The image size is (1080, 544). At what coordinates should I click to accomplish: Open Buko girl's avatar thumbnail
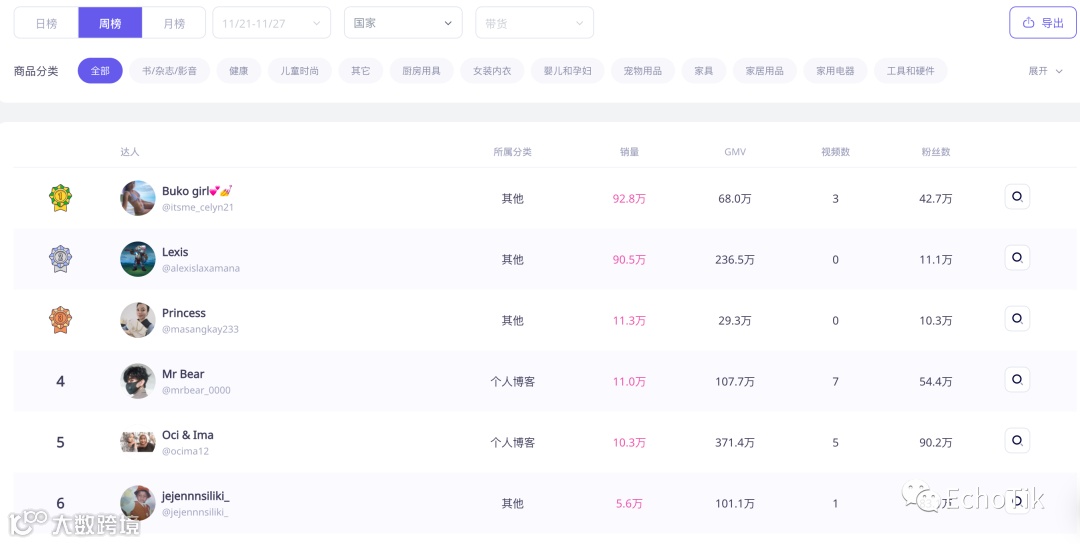click(x=138, y=198)
